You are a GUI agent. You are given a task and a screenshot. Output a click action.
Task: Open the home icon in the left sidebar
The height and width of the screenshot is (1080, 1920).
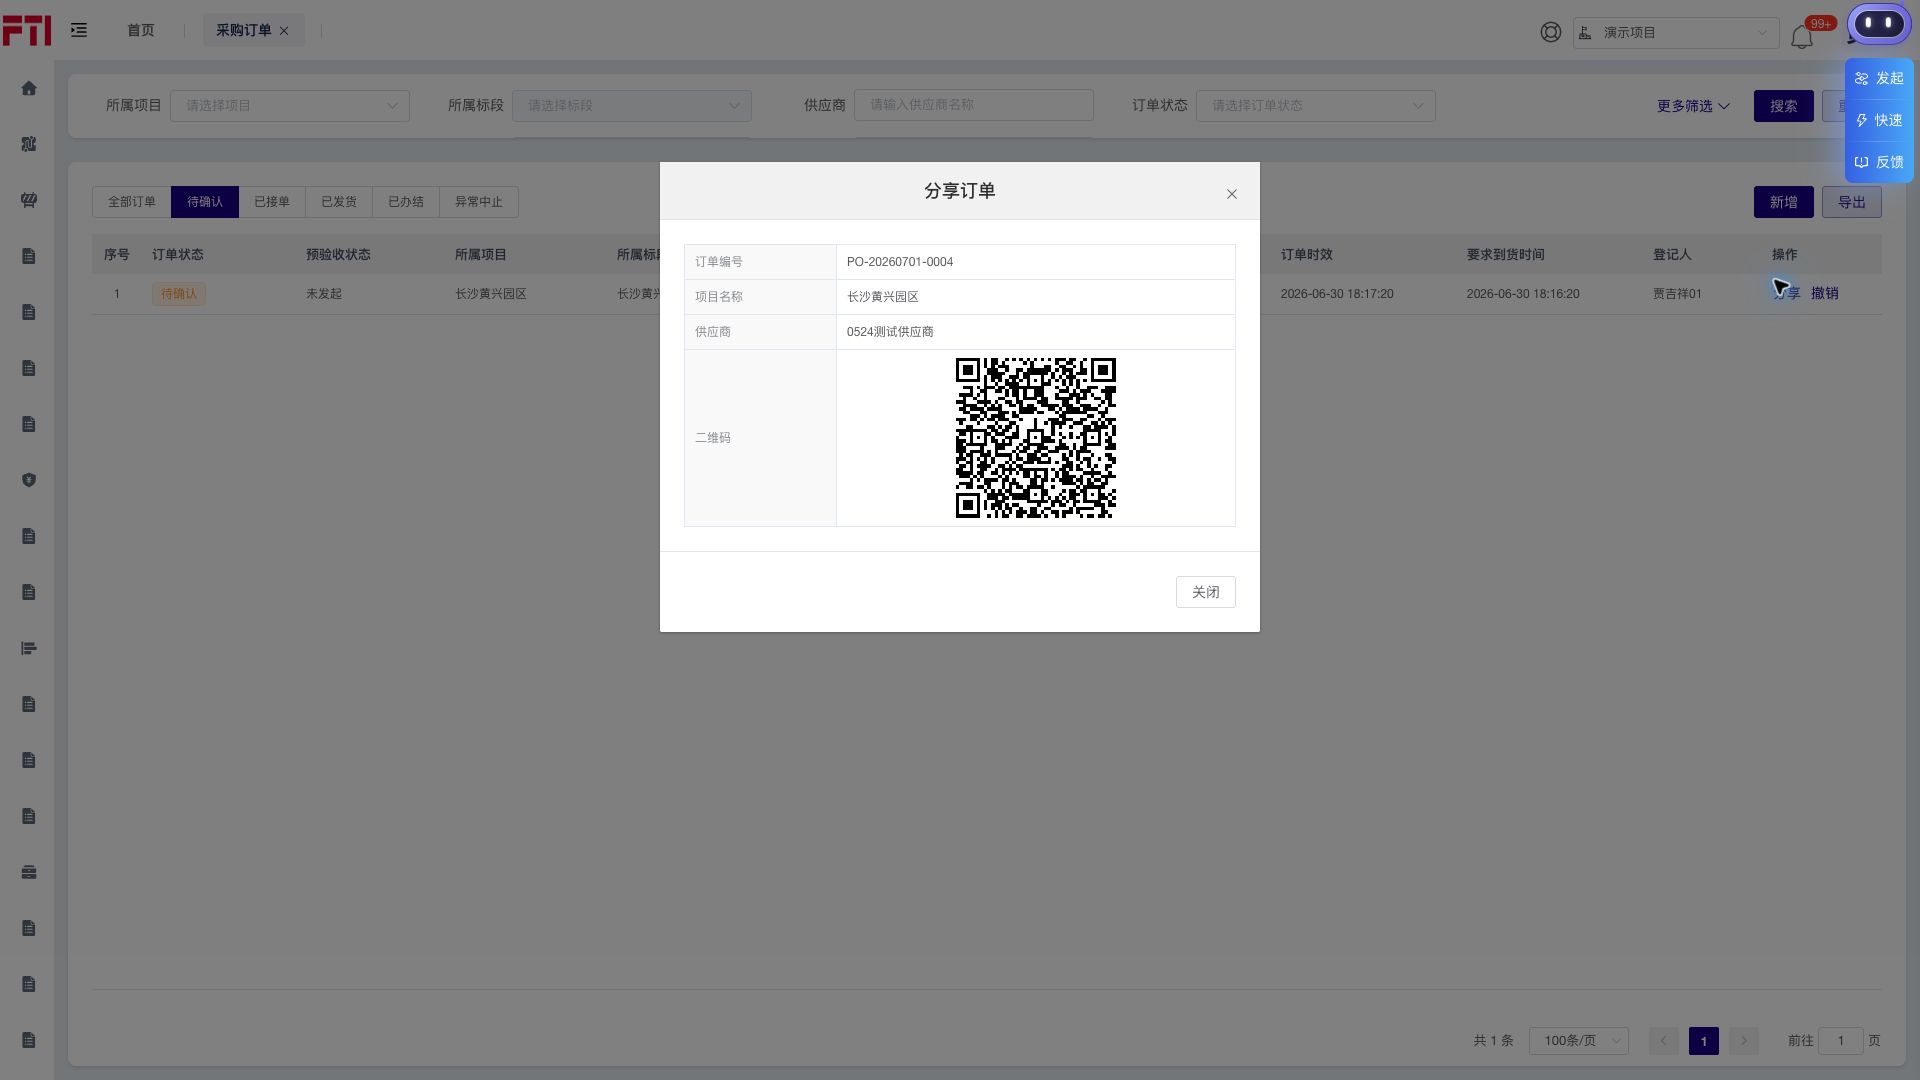pyautogui.click(x=29, y=88)
